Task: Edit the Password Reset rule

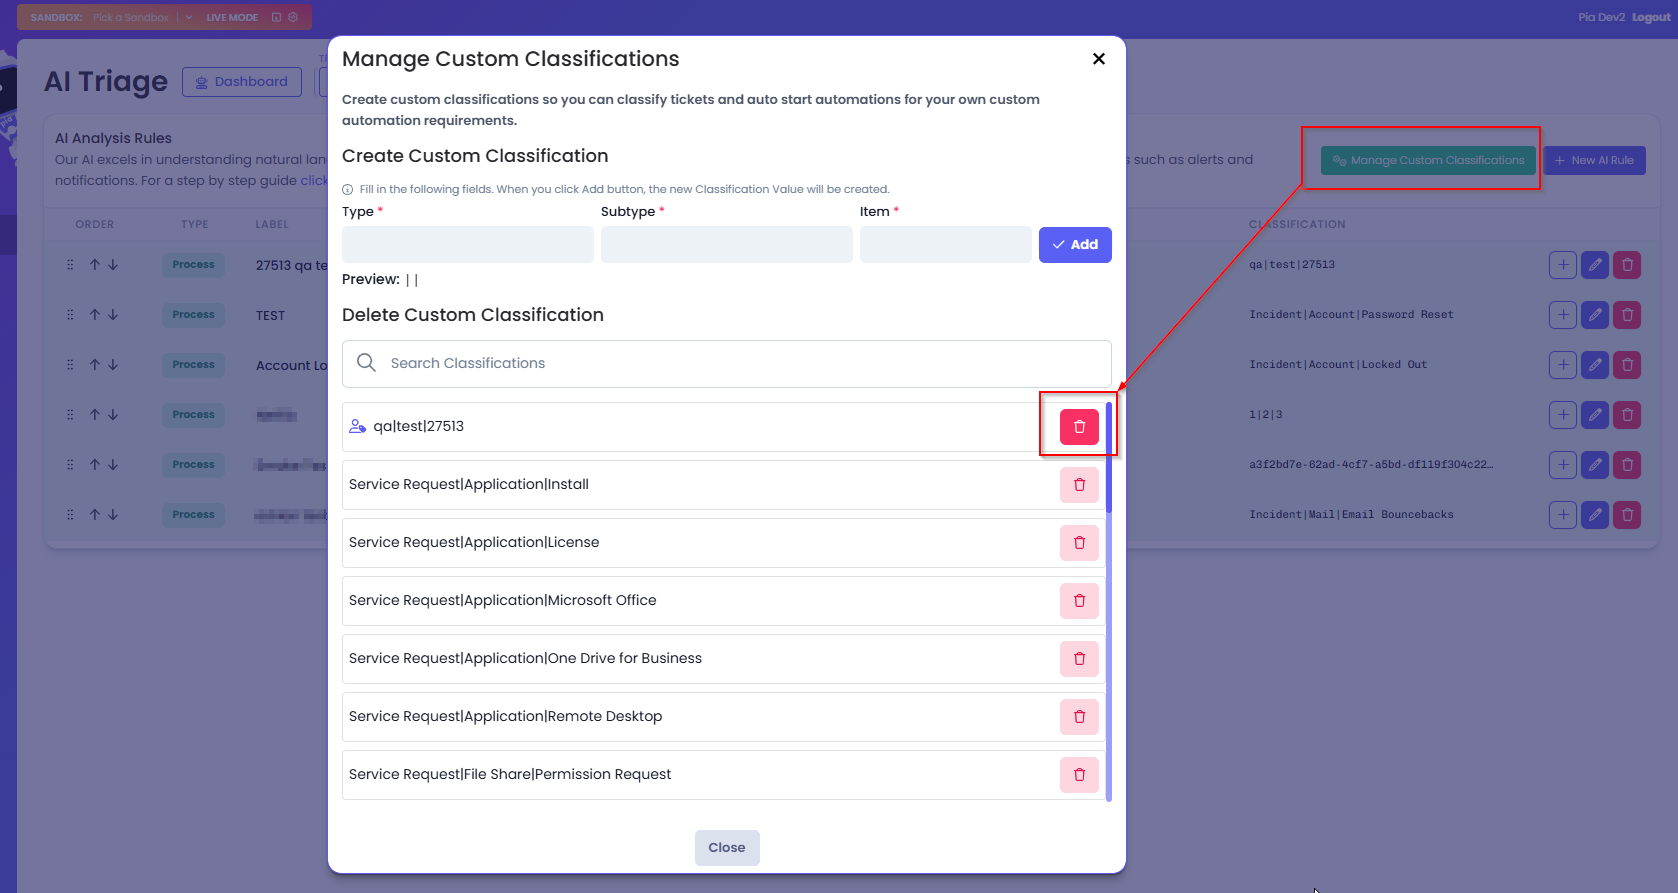Action: pos(1595,315)
